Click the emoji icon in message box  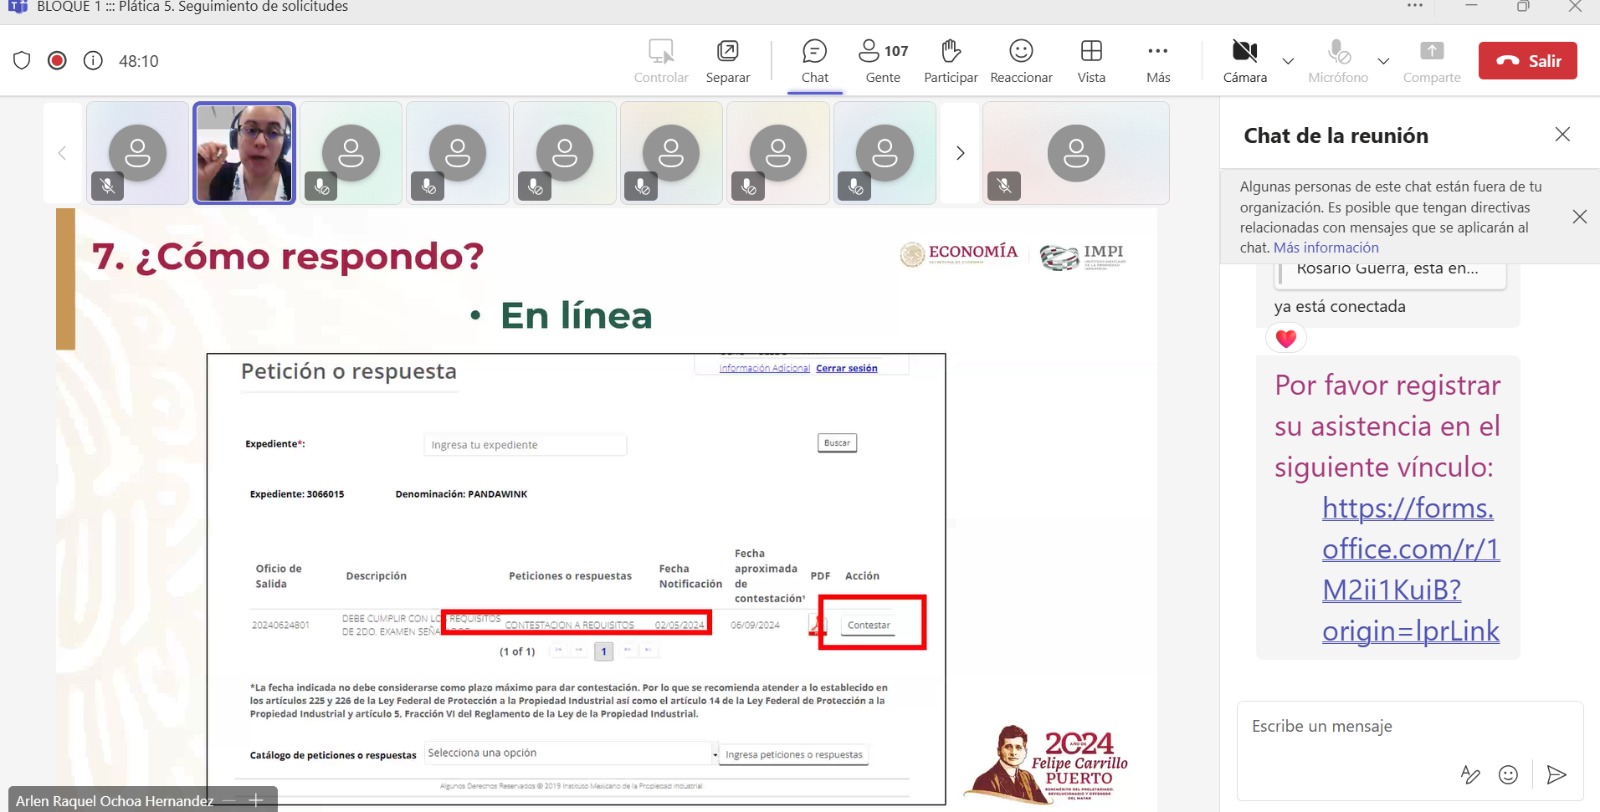1508,774
